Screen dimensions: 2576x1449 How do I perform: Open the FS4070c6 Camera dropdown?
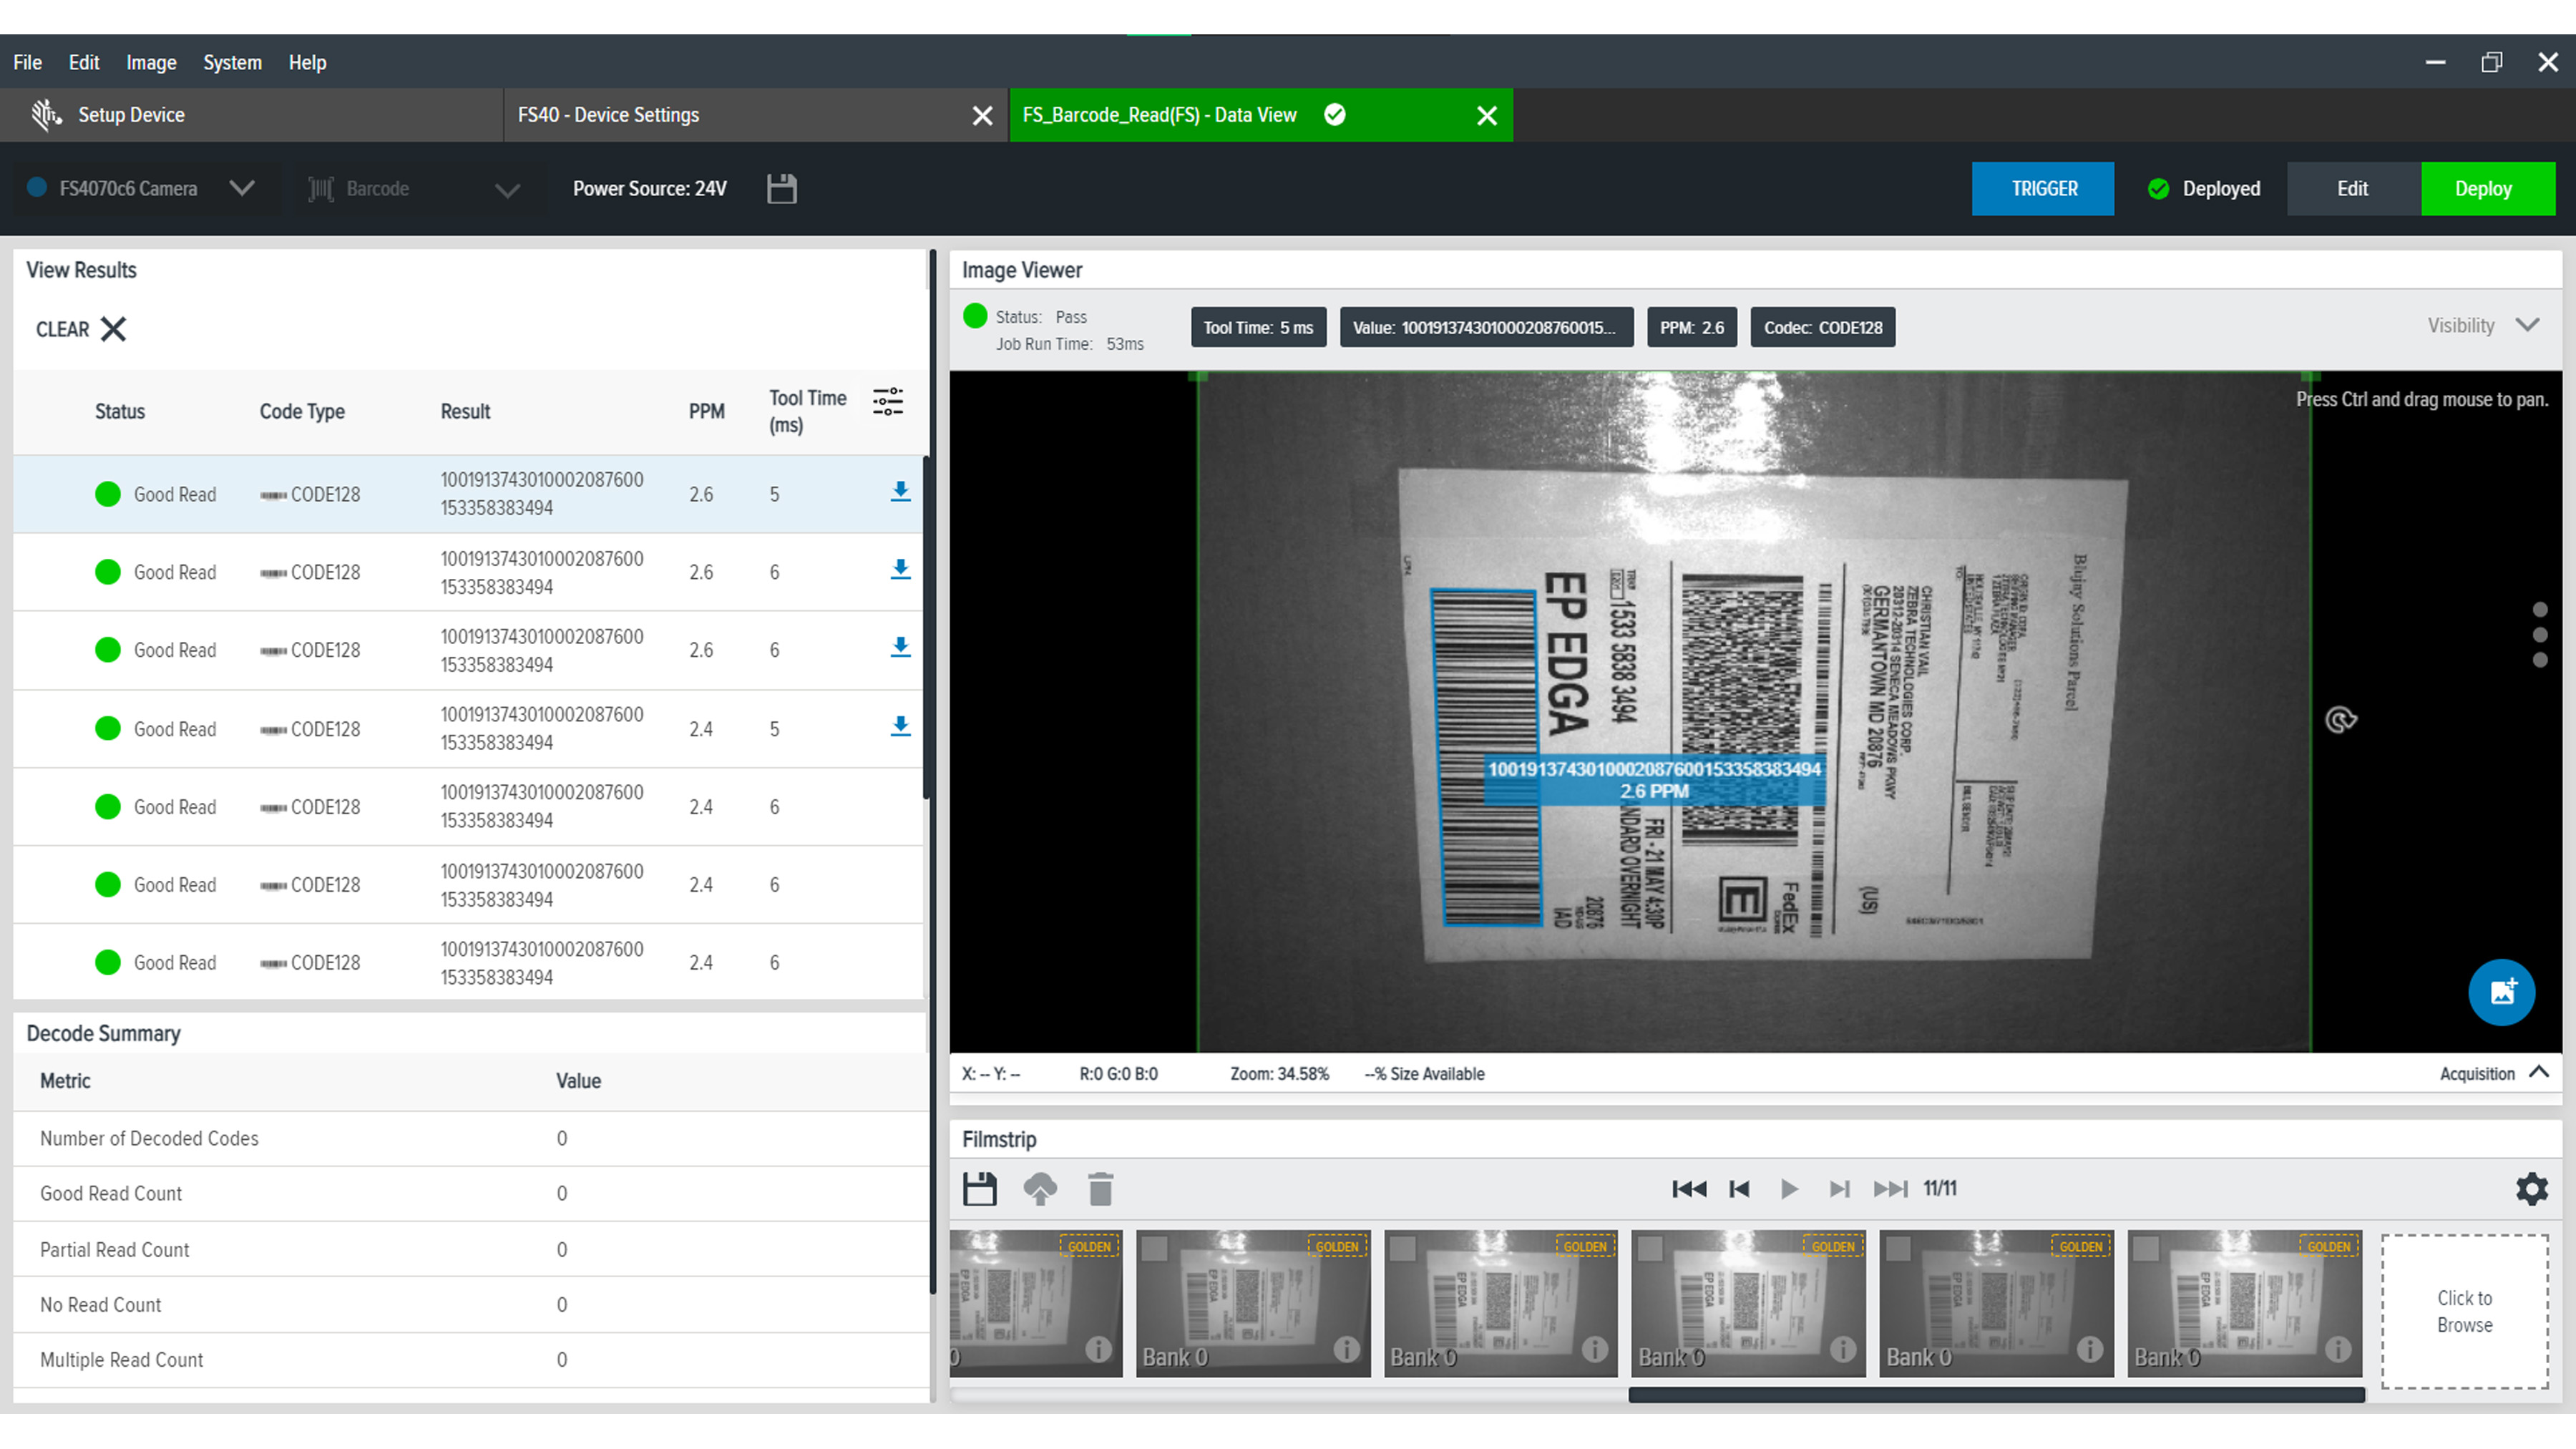pyautogui.click(x=242, y=188)
